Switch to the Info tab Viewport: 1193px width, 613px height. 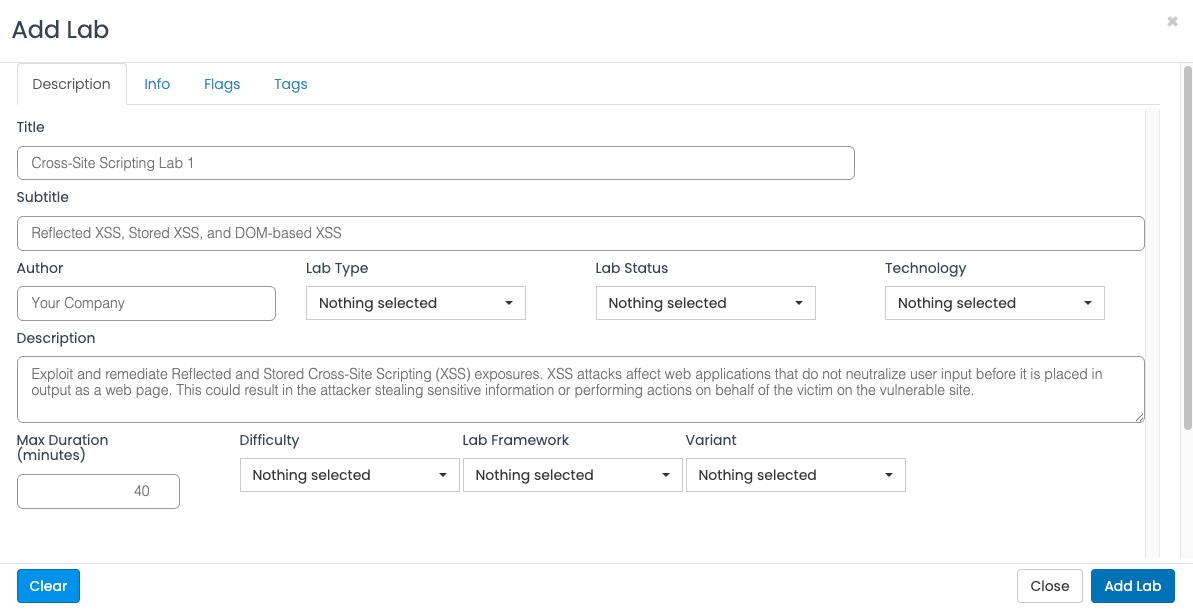[x=157, y=84]
